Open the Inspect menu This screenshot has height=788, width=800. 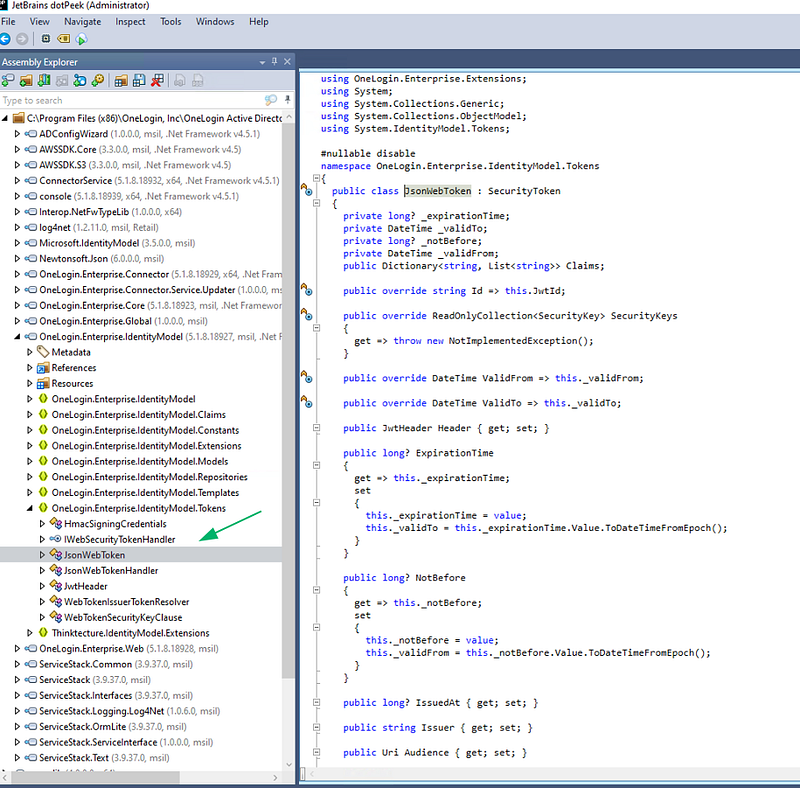click(x=130, y=21)
